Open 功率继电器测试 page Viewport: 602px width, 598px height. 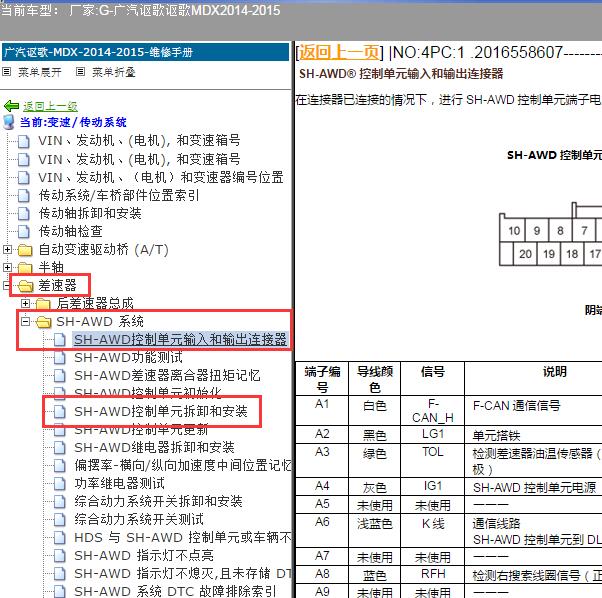[119, 484]
